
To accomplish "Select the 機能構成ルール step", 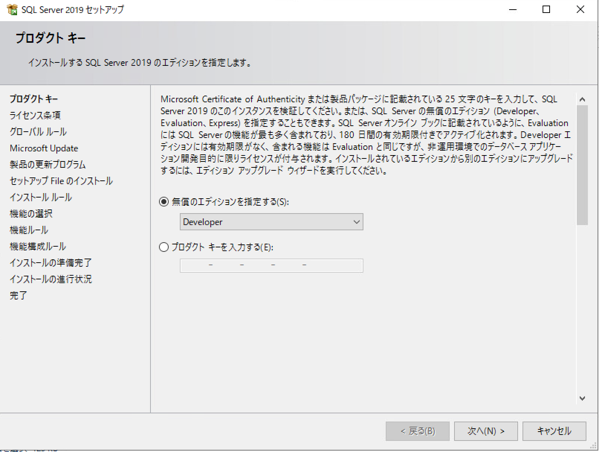I will point(38,246).
